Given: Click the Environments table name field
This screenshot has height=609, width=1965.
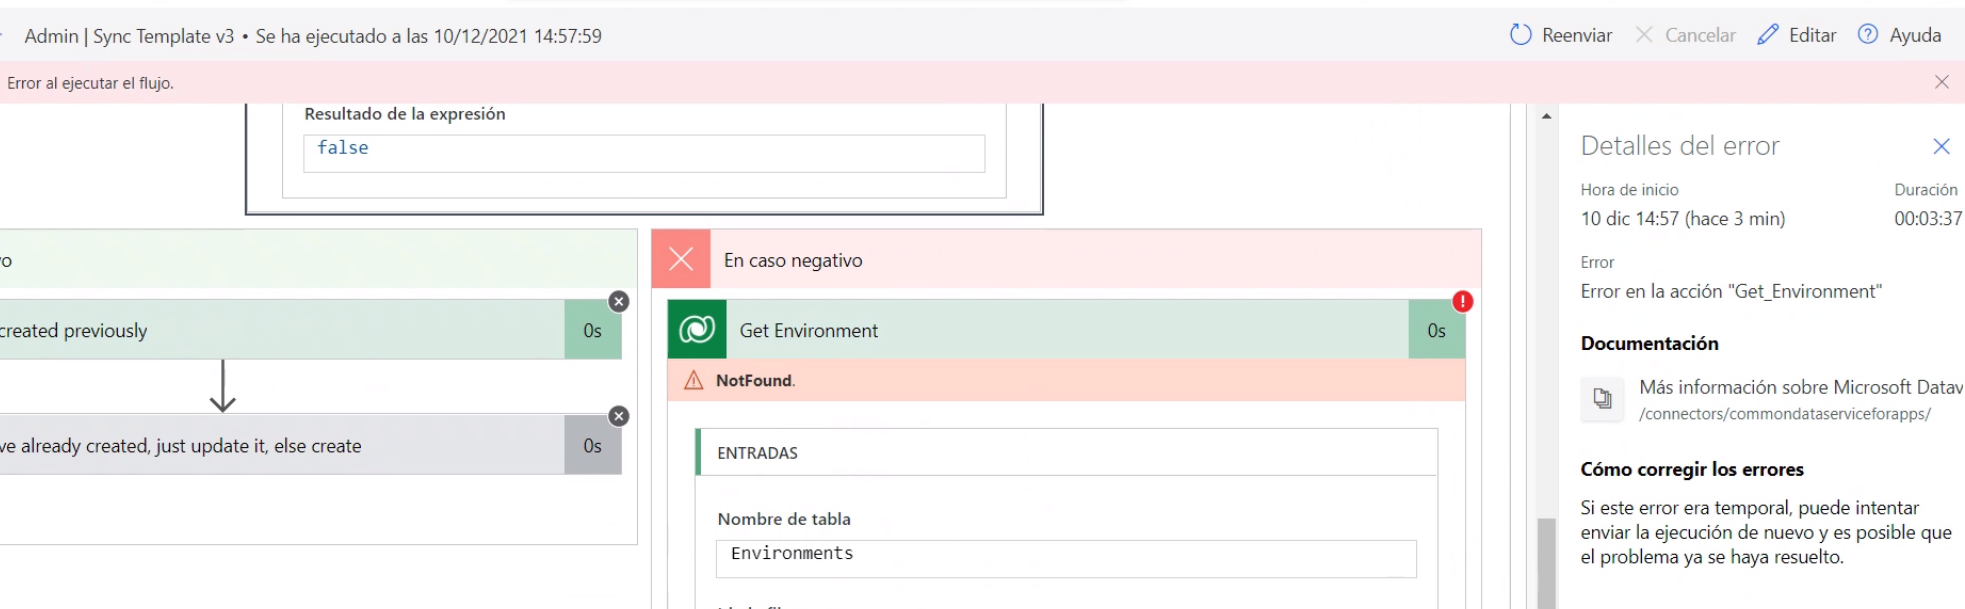Looking at the screenshot, I should [x=1066, y=558].
